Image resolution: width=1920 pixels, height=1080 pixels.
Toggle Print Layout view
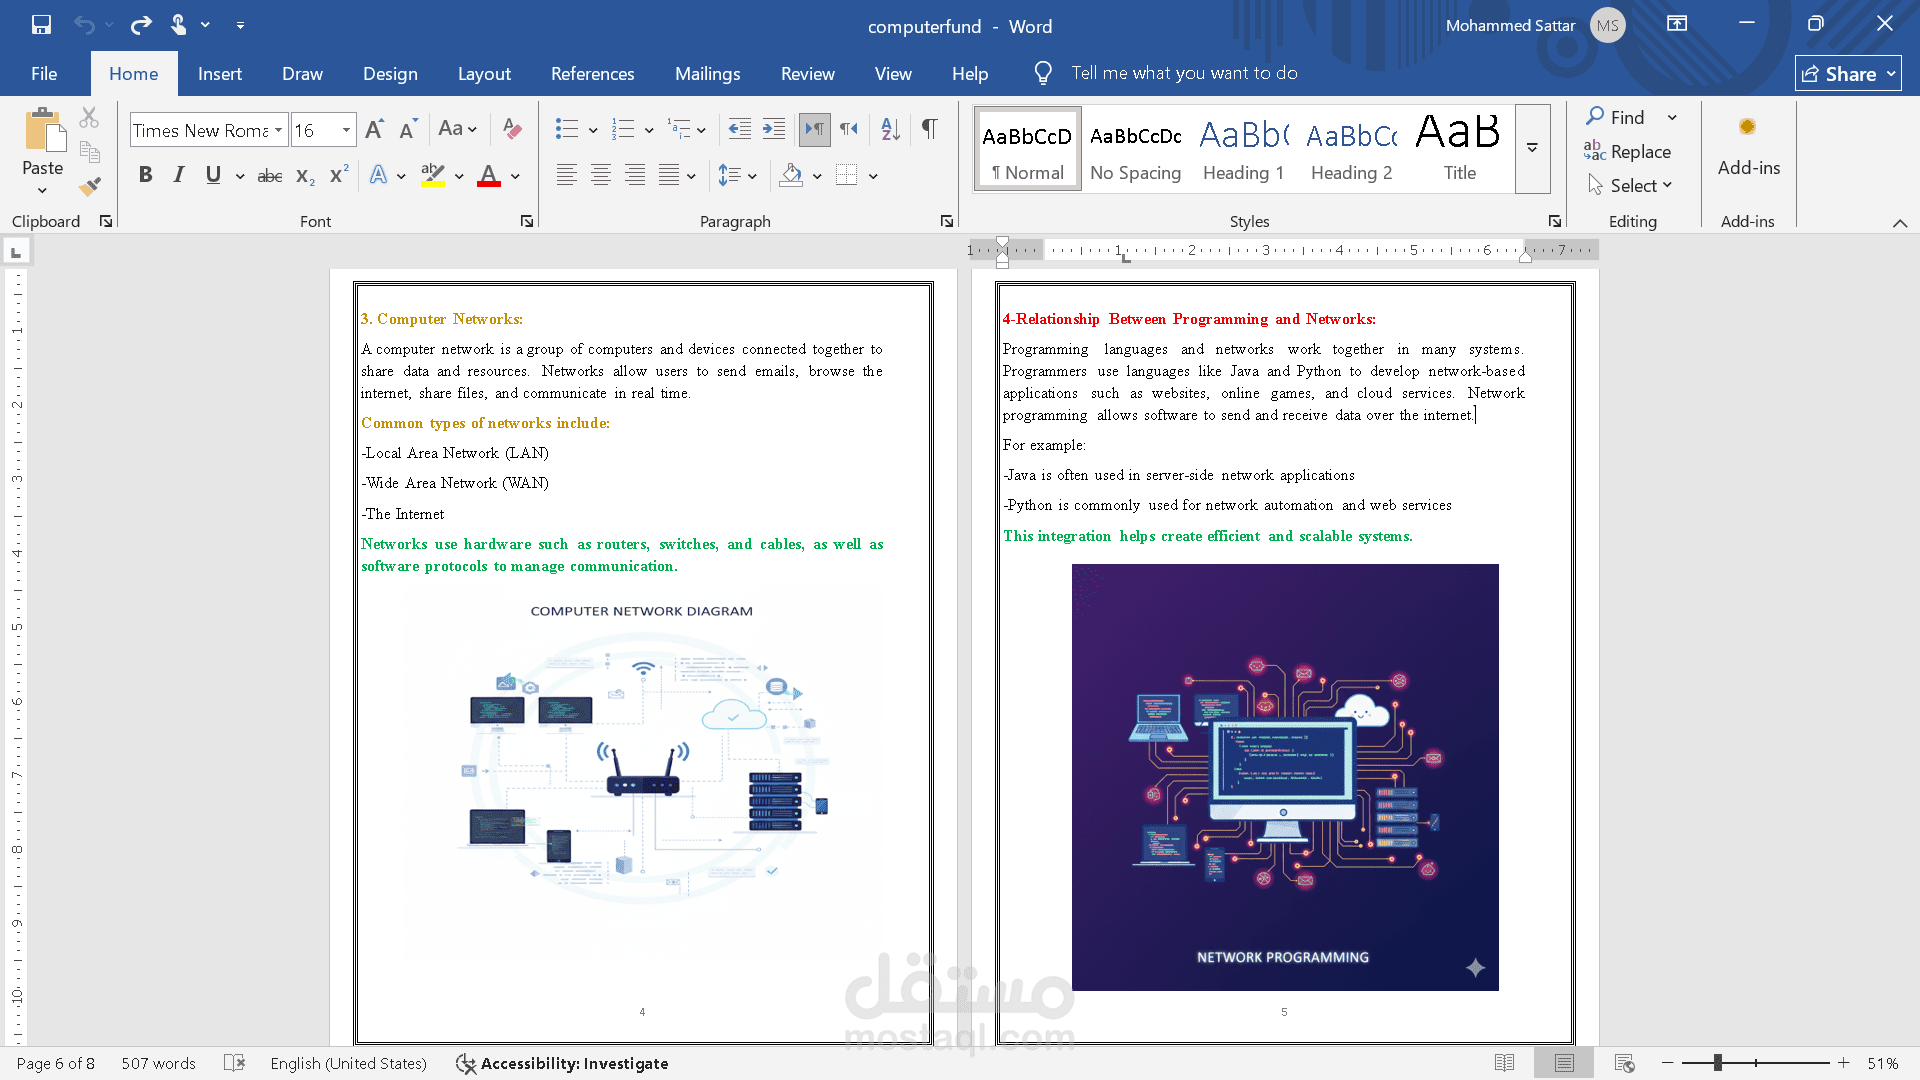[1564, 1063]
